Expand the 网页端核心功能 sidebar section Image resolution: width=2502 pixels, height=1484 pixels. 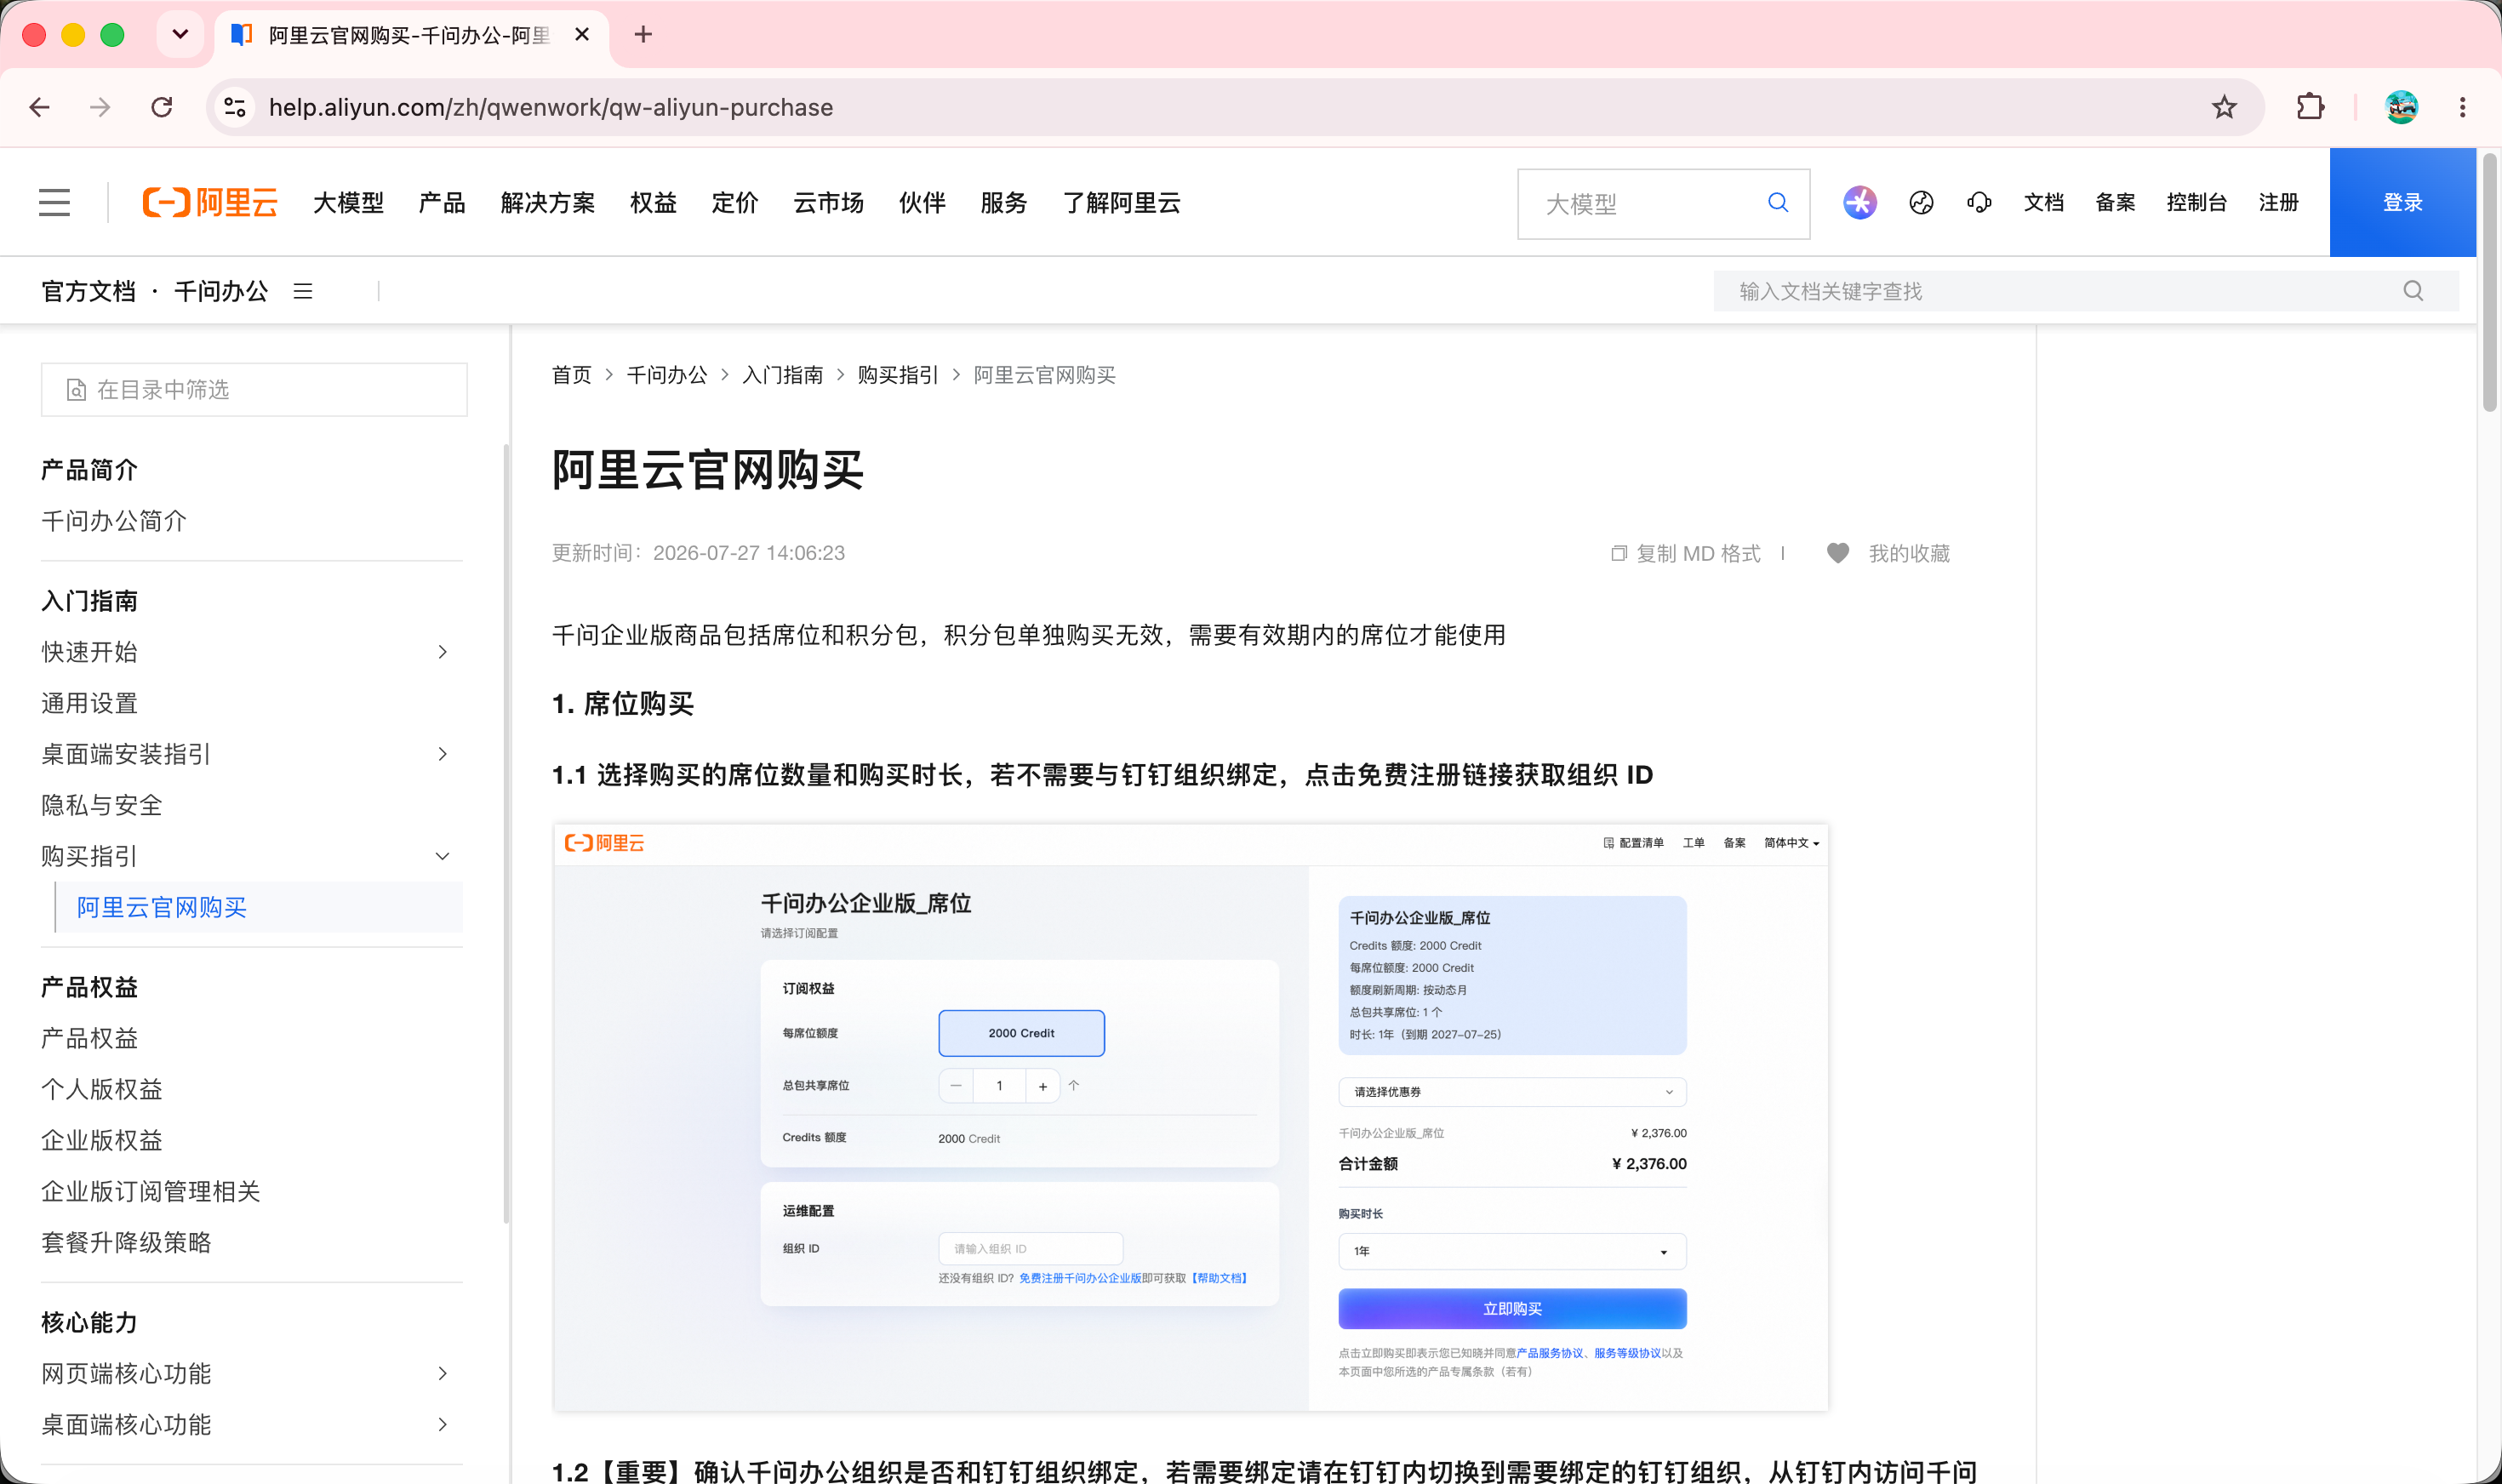443,1373
